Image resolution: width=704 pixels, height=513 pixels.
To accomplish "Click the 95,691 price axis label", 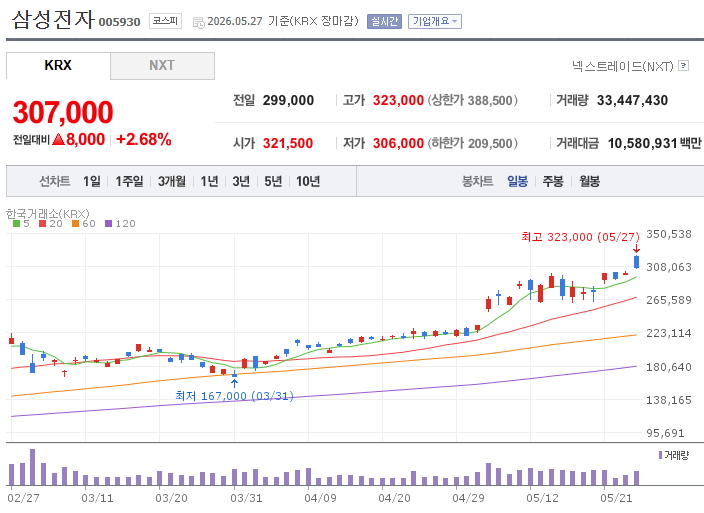I will tap(665, 433).
